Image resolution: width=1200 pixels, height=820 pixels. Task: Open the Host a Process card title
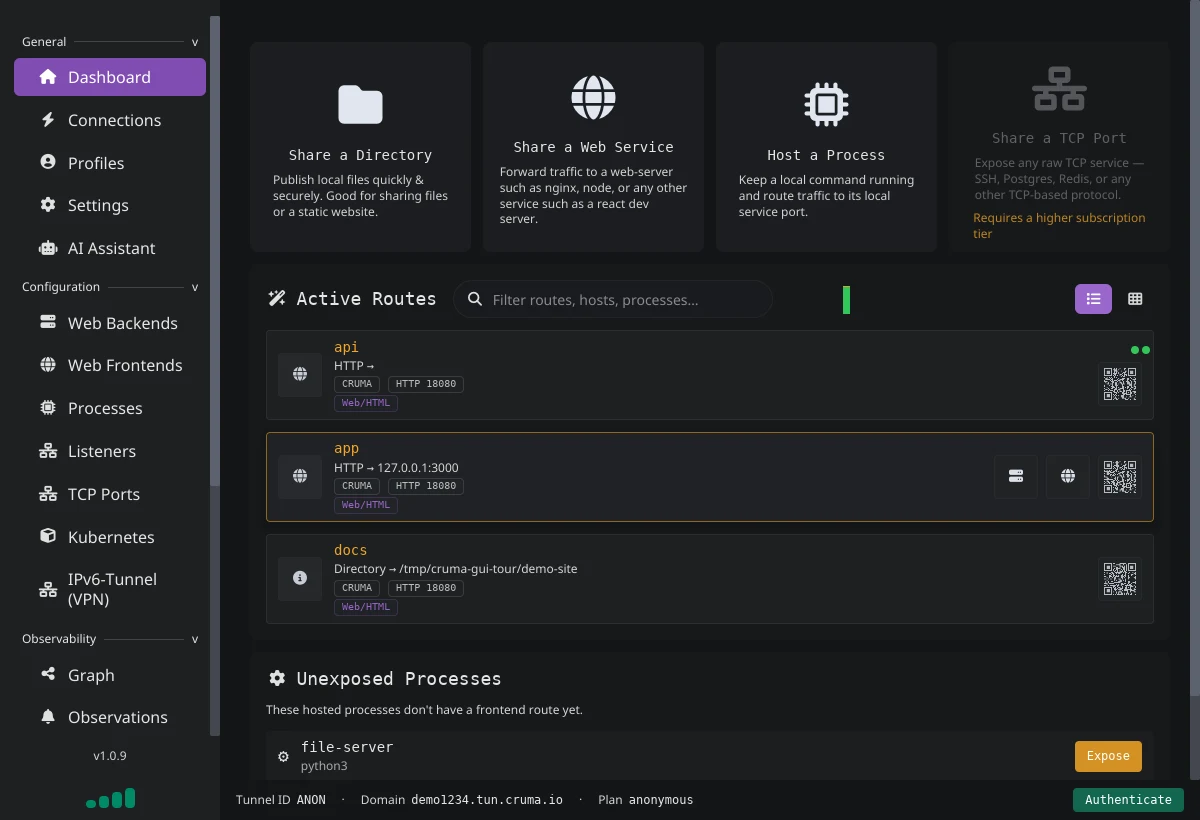826,155
